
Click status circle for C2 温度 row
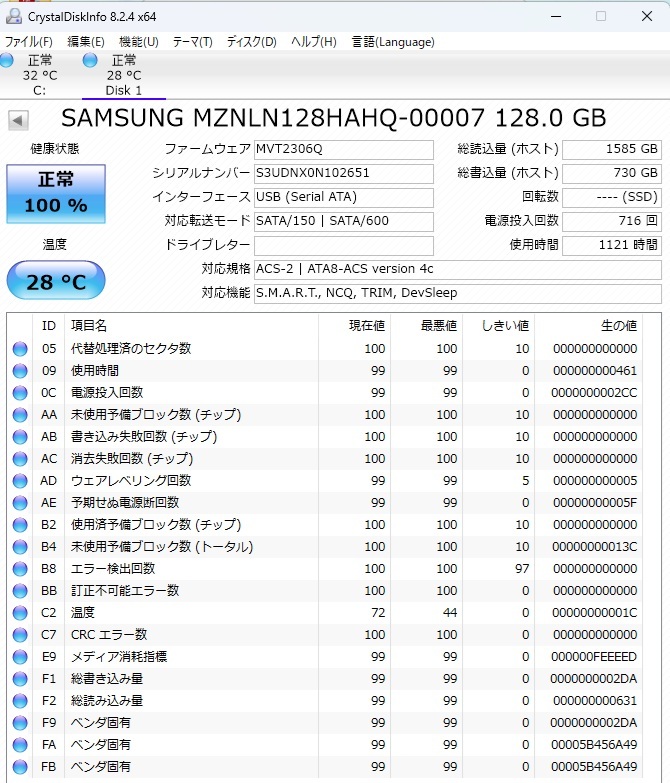(x=20, y=613)
